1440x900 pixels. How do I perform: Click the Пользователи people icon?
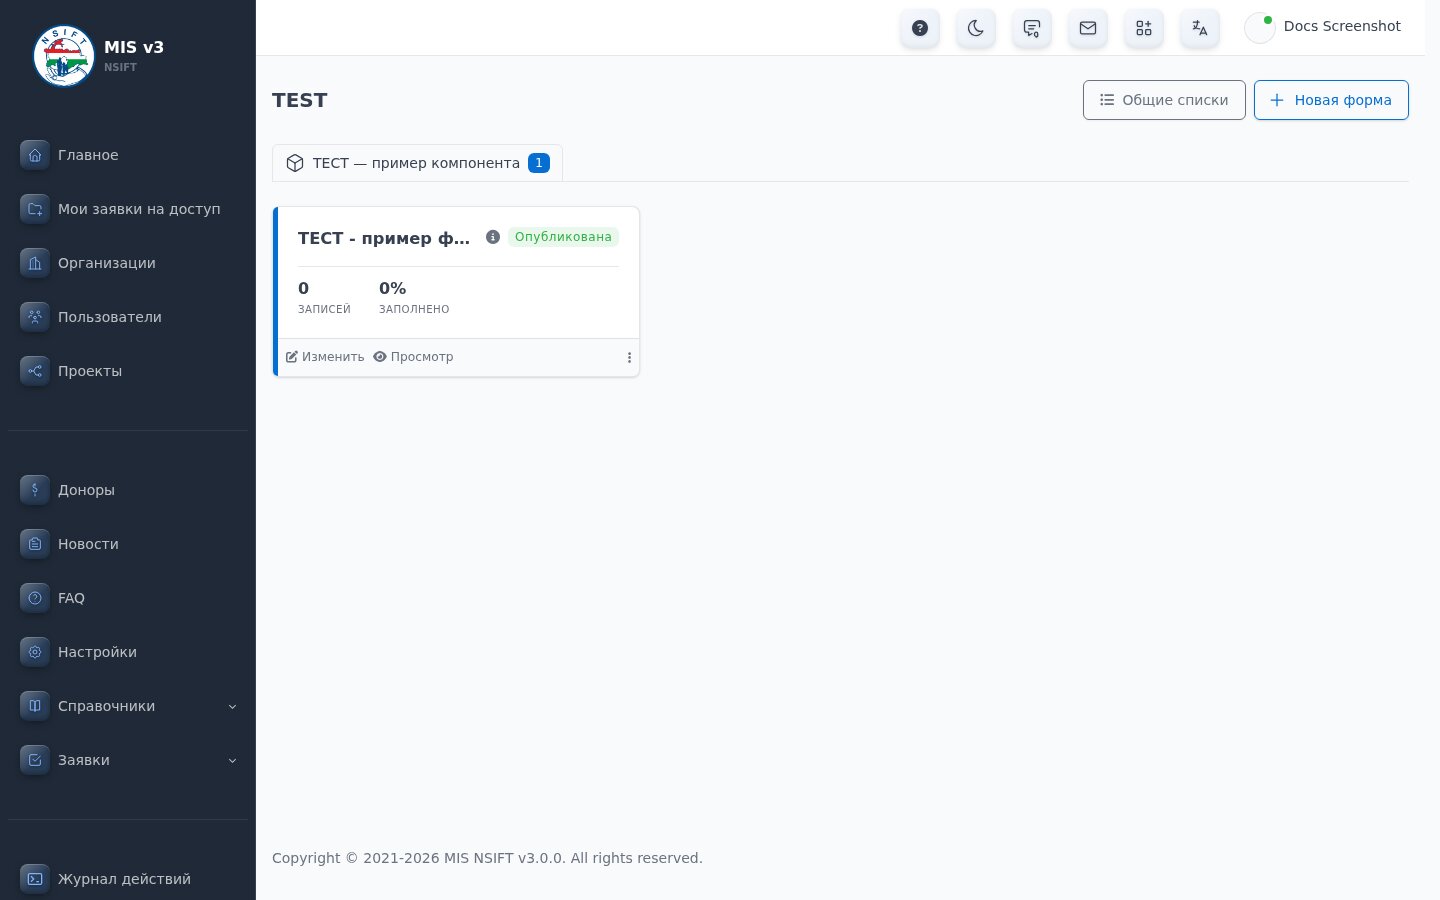[35, 317]
